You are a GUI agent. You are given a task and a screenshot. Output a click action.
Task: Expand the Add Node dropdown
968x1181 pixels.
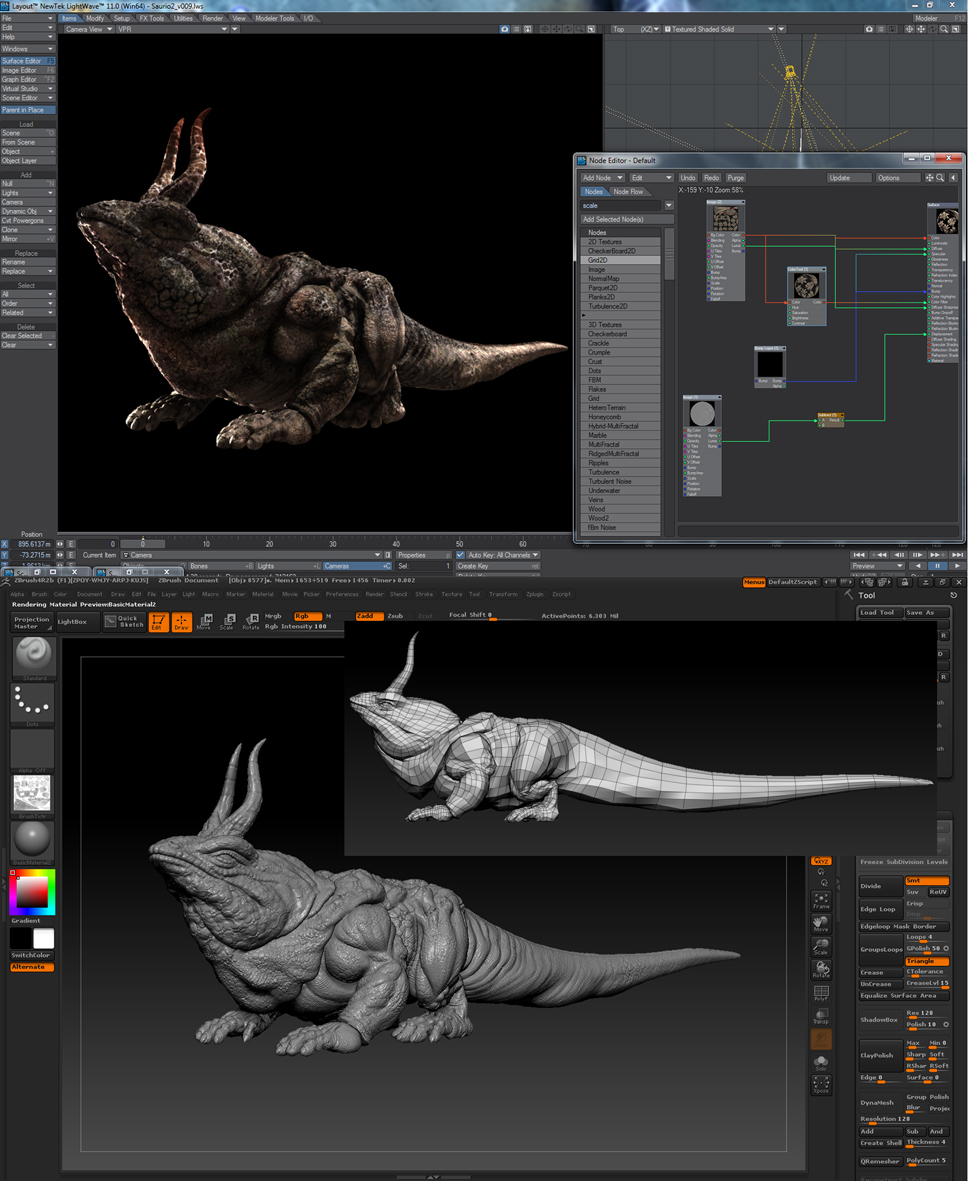(x=601, y=178)
